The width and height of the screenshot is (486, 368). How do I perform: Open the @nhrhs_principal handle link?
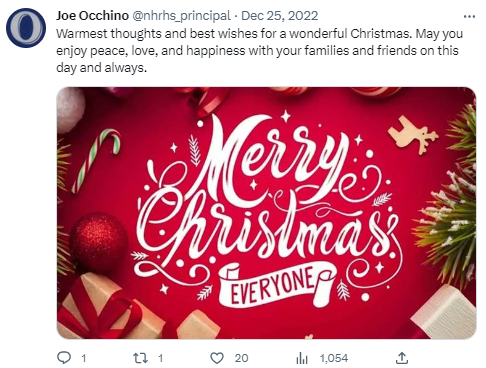click(x=181, y=16)
